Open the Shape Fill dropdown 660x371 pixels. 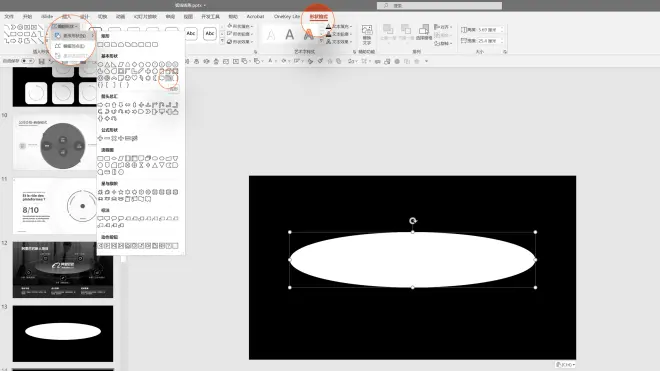[x=240, y=26]
